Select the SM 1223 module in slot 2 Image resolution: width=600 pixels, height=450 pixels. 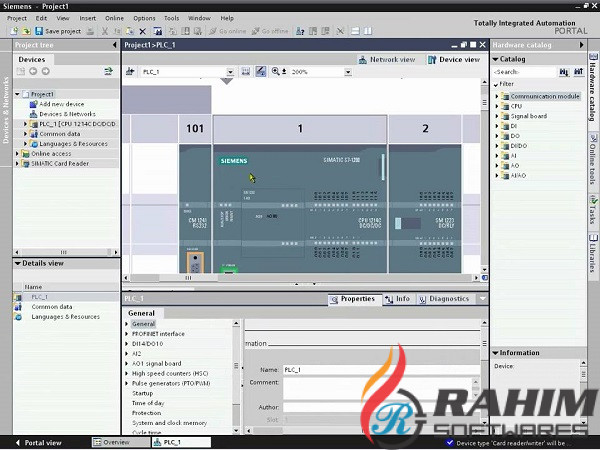click(x=425, y=209)
